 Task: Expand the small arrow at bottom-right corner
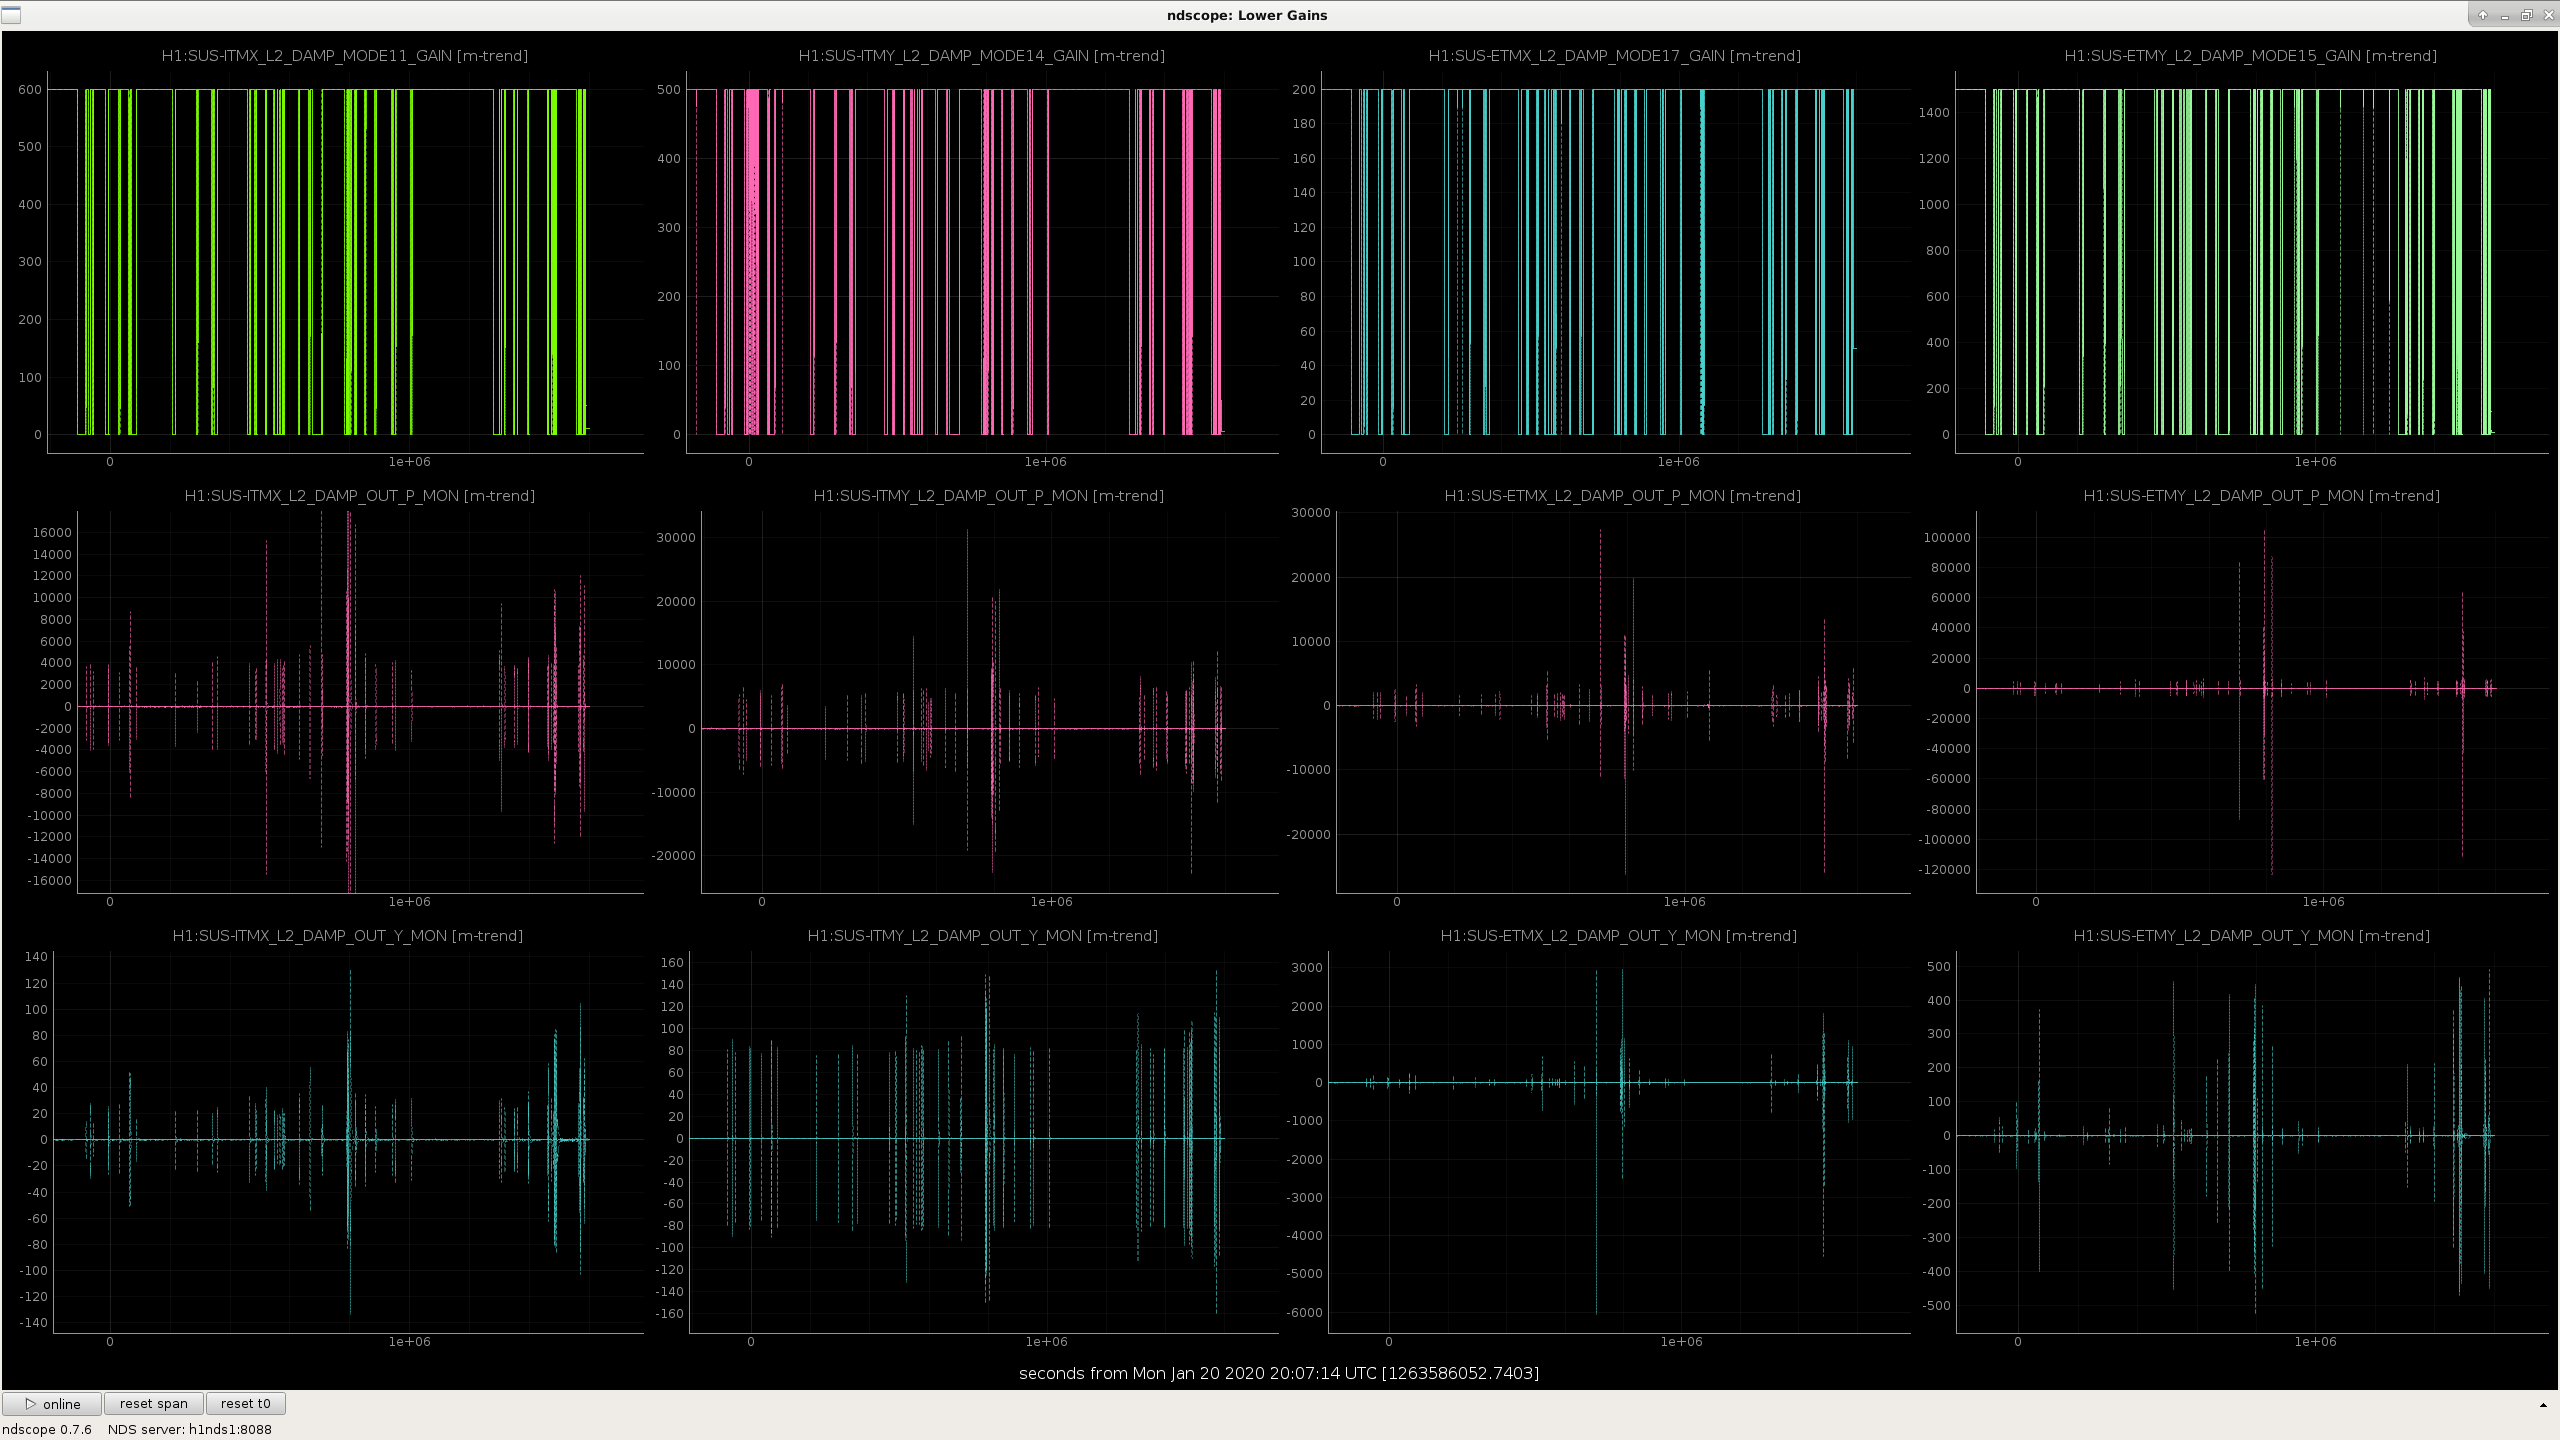[x=2543, y=1405]
